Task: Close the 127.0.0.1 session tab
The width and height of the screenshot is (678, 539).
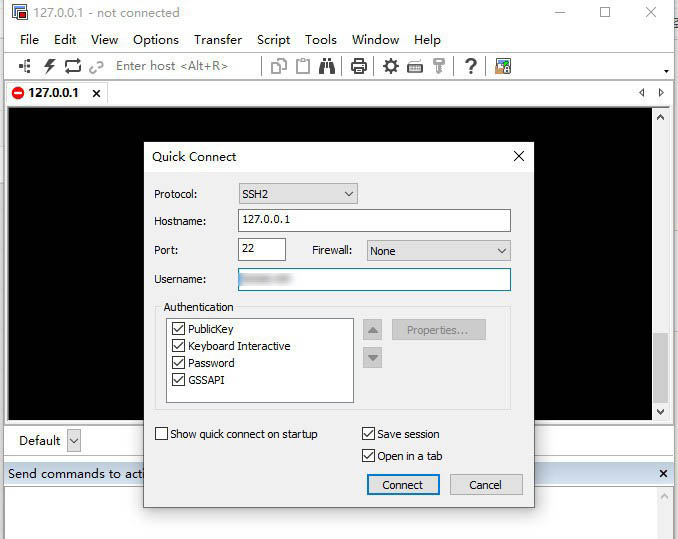Action: 96,93
